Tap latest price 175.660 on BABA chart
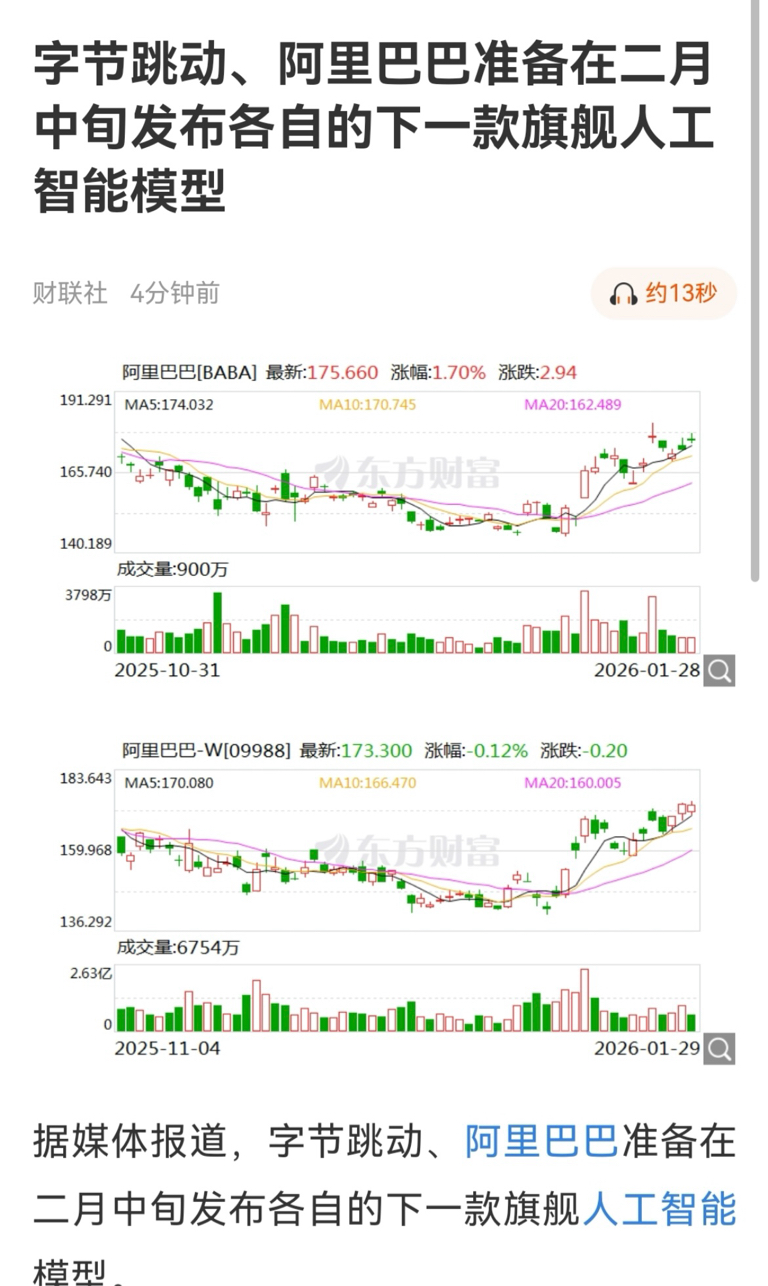 coord(342,372)
